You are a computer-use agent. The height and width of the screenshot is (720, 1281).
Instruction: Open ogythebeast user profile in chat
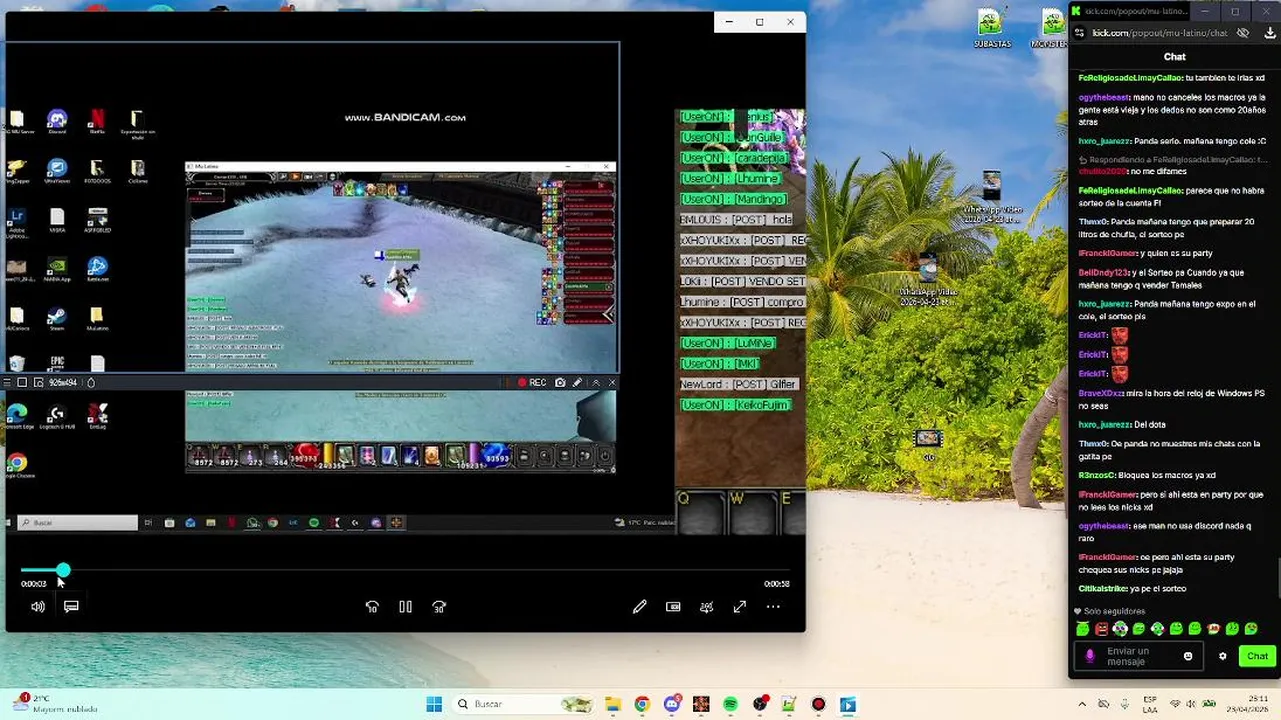[x=1105, y=97]
